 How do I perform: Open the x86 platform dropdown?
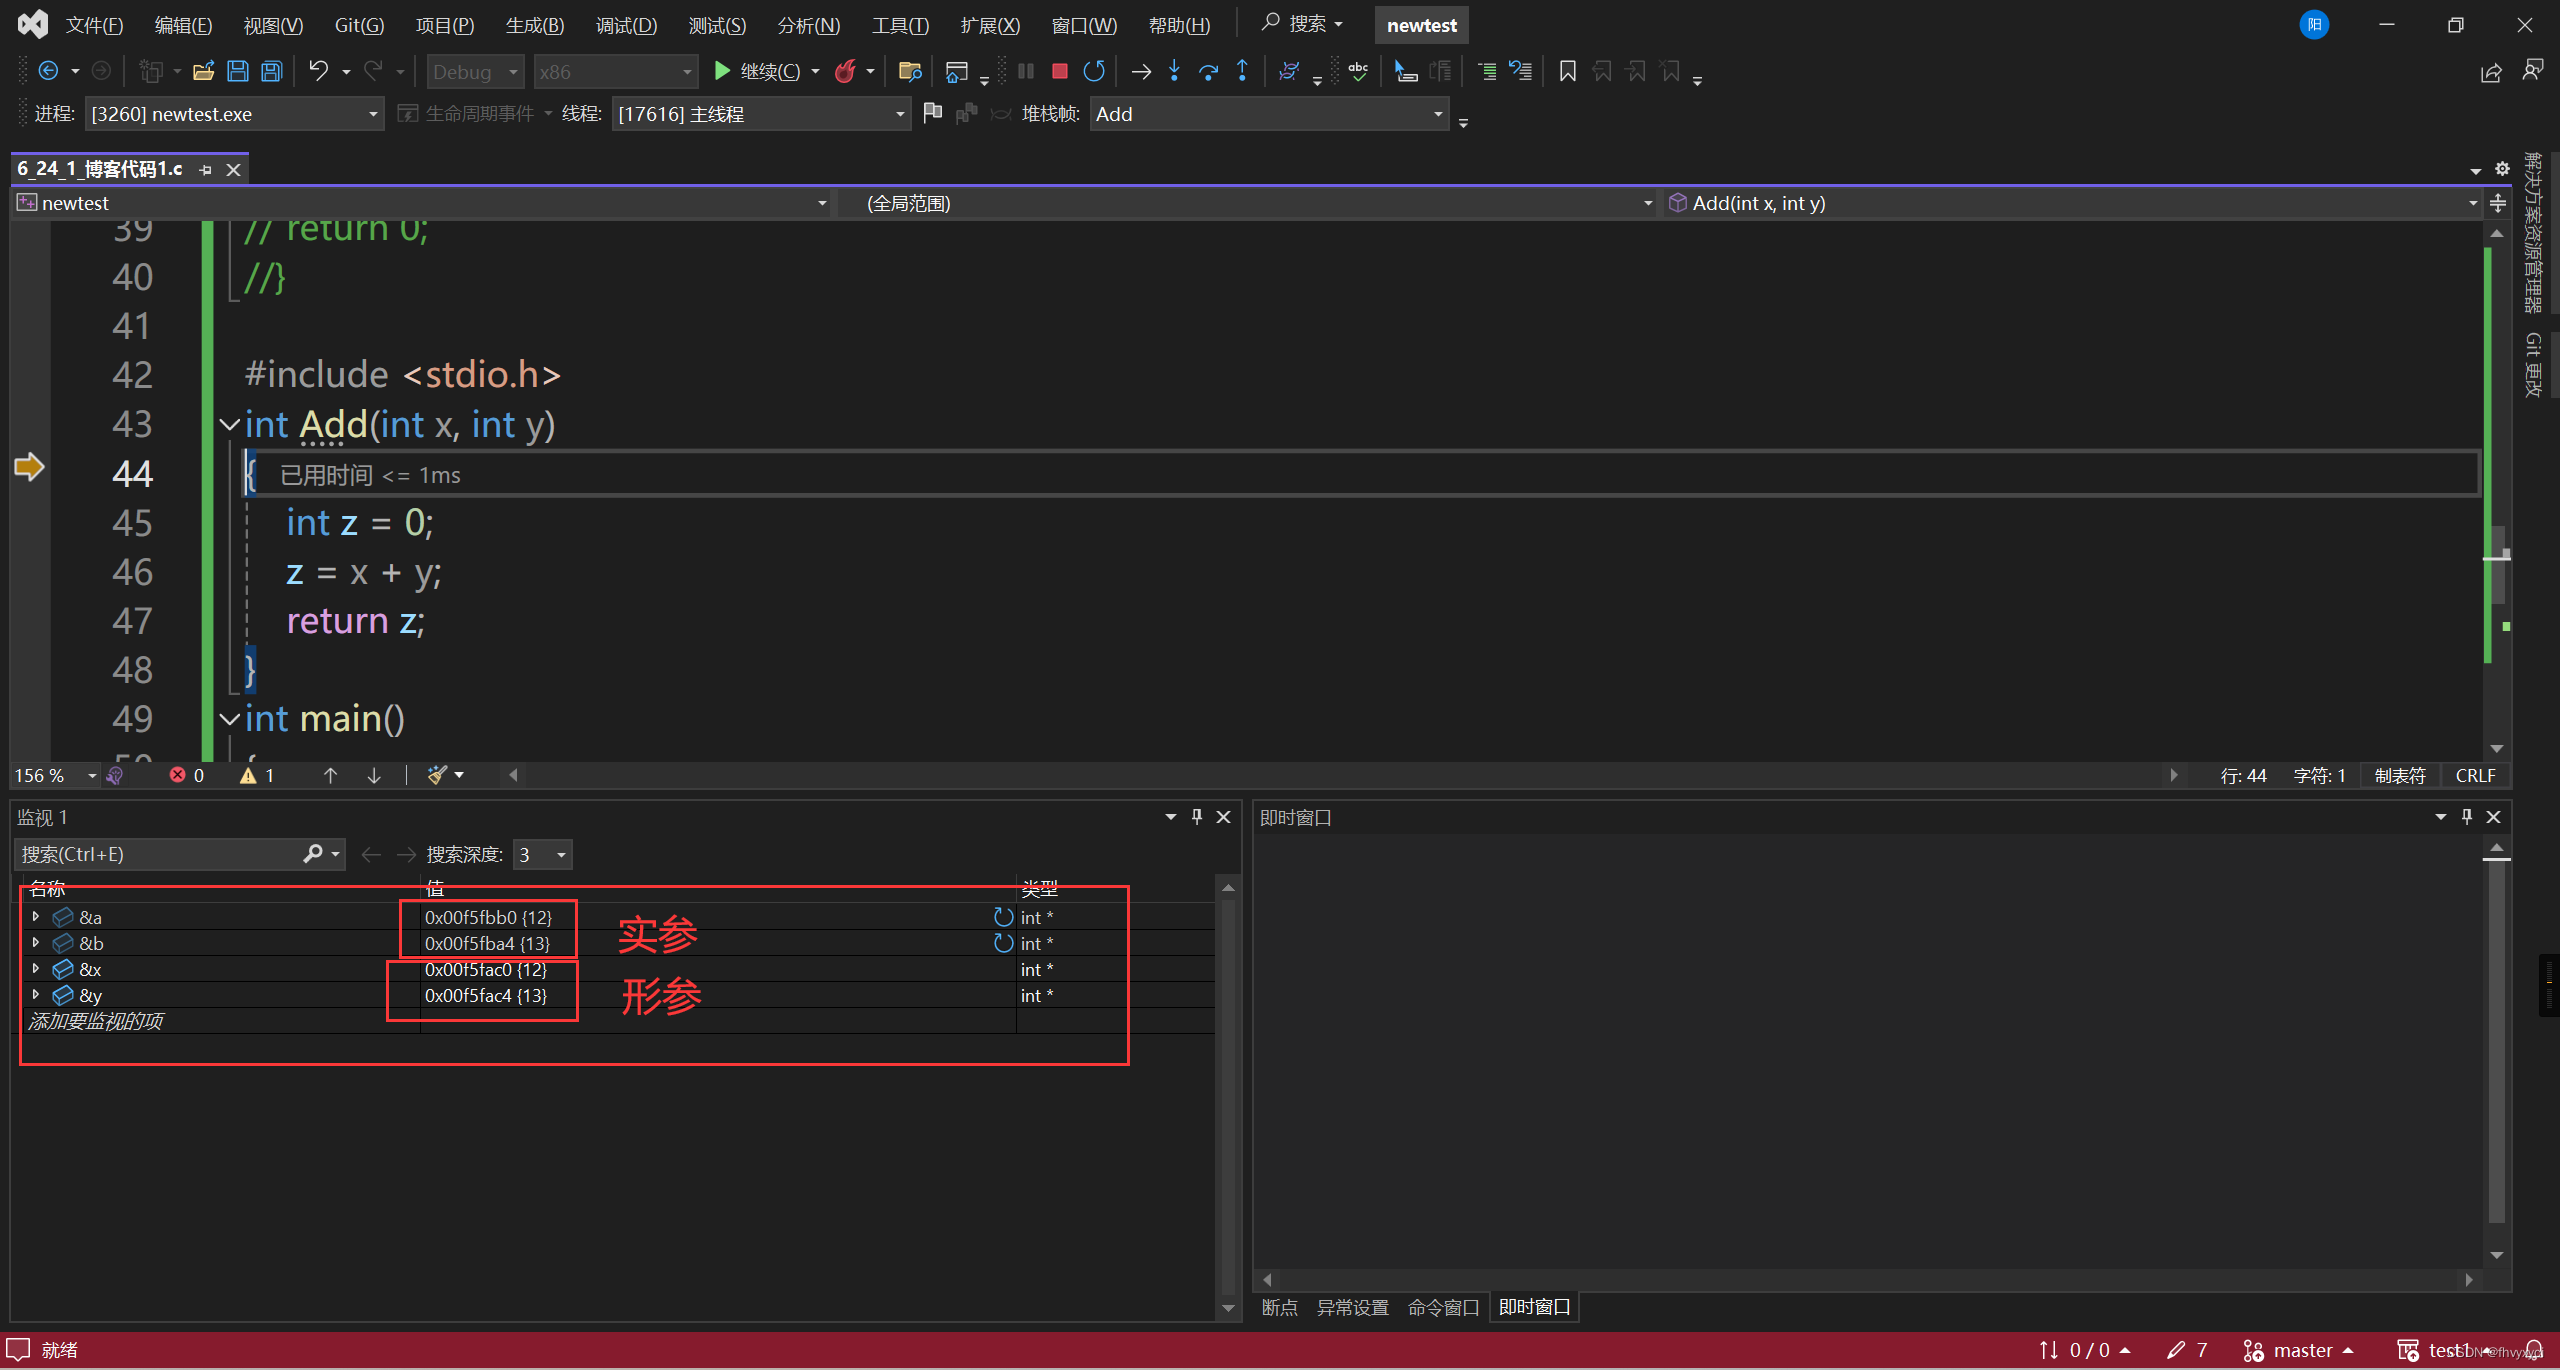click(x=615, y=72)
